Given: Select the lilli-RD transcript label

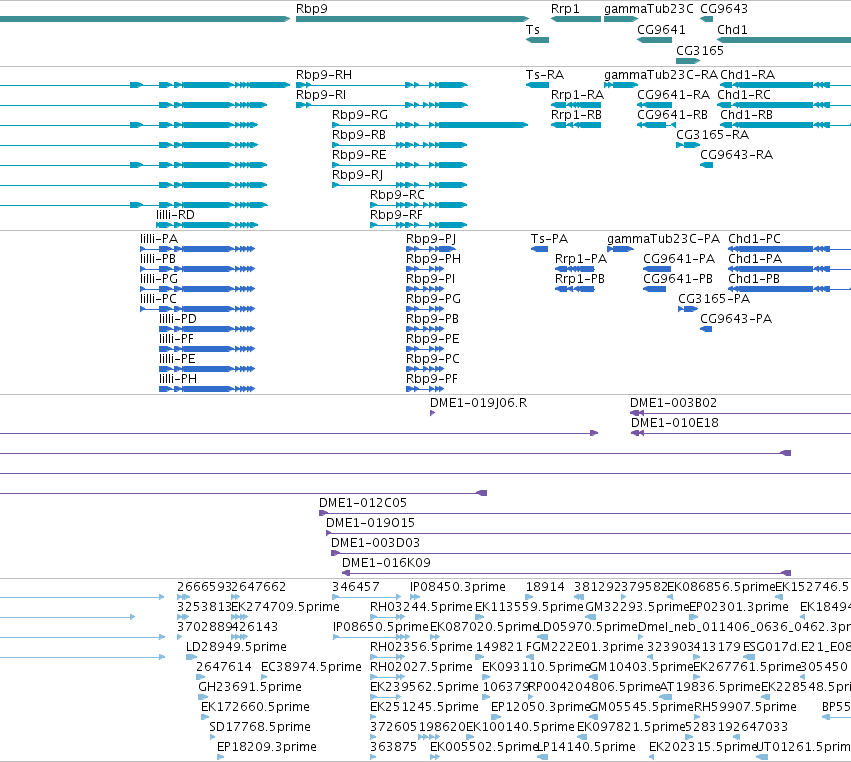Looking at the screenshot, I should 175,215.
